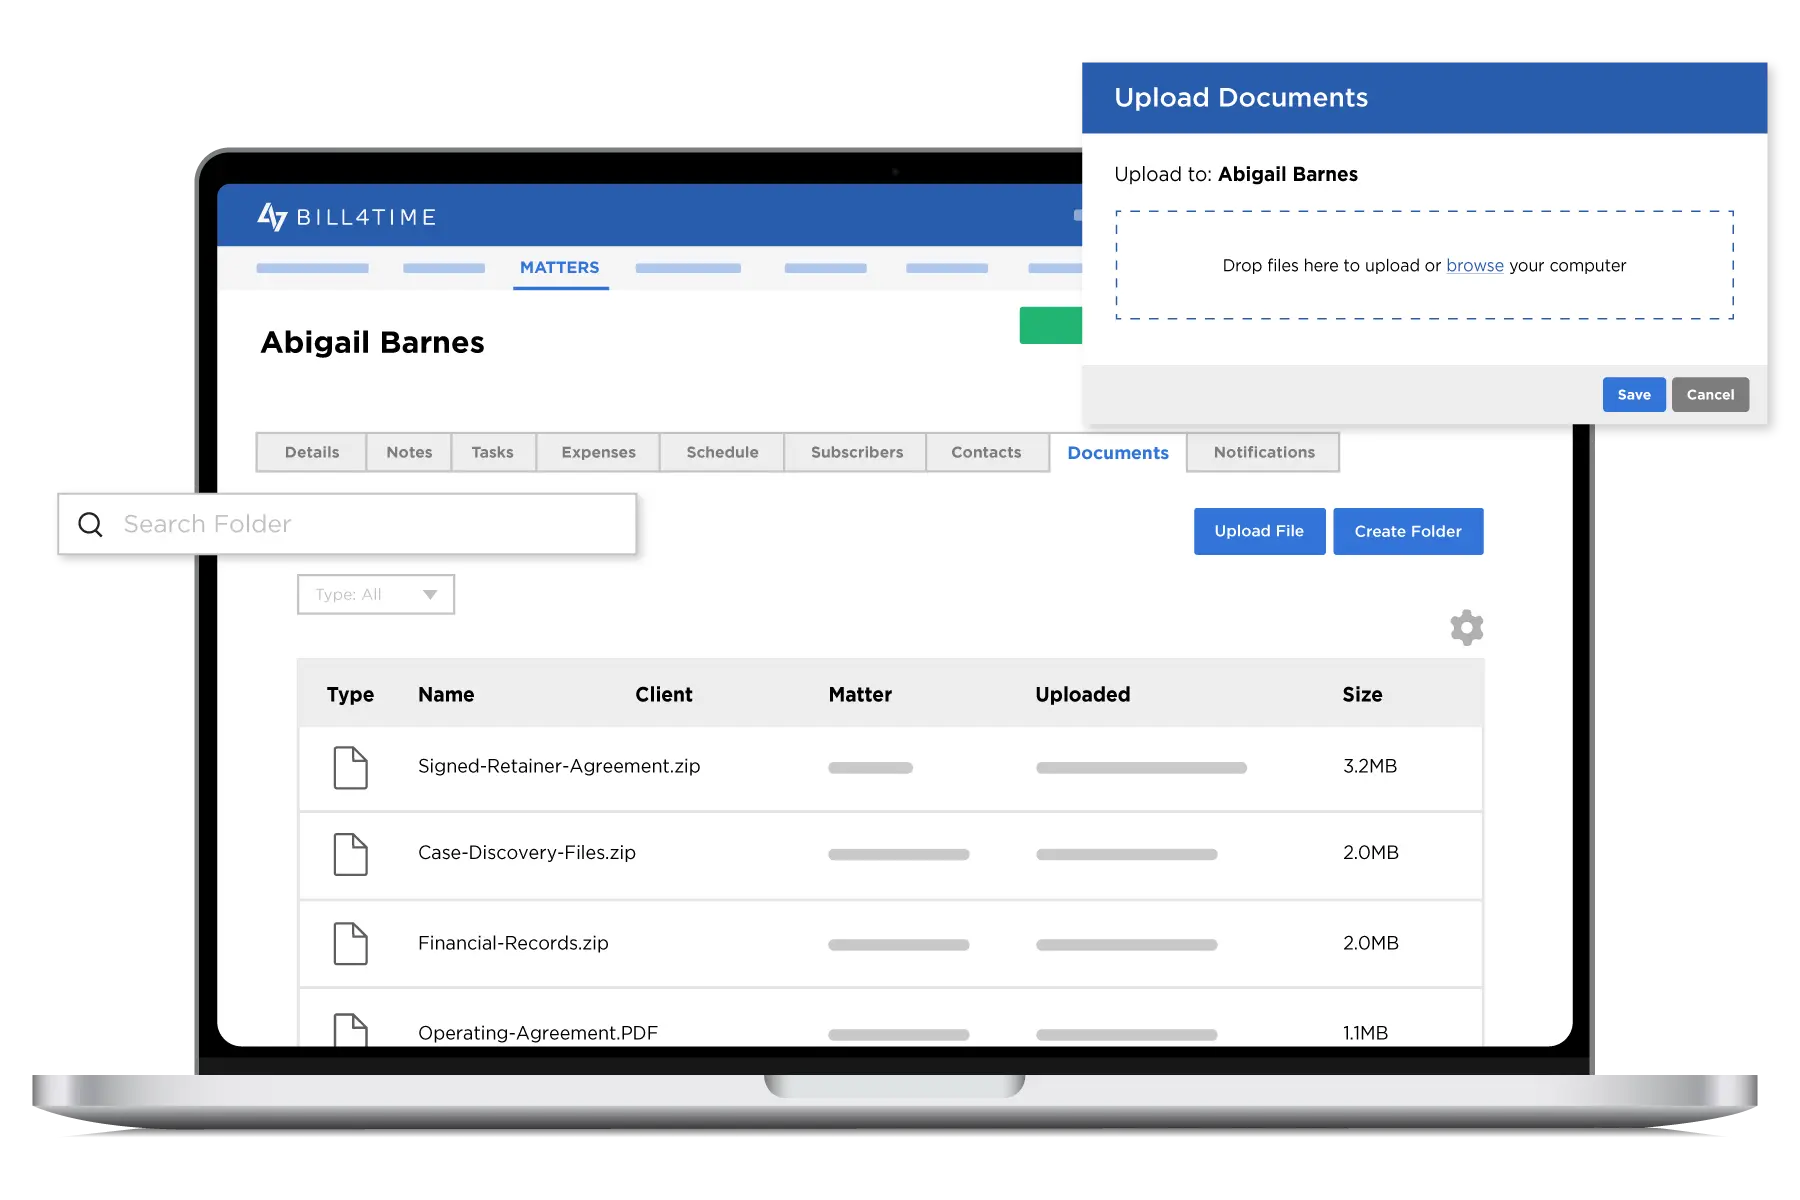
Task: Click the Signed-Retainer-Agreement.zip file icon
Action: click(x=350, y=768)
